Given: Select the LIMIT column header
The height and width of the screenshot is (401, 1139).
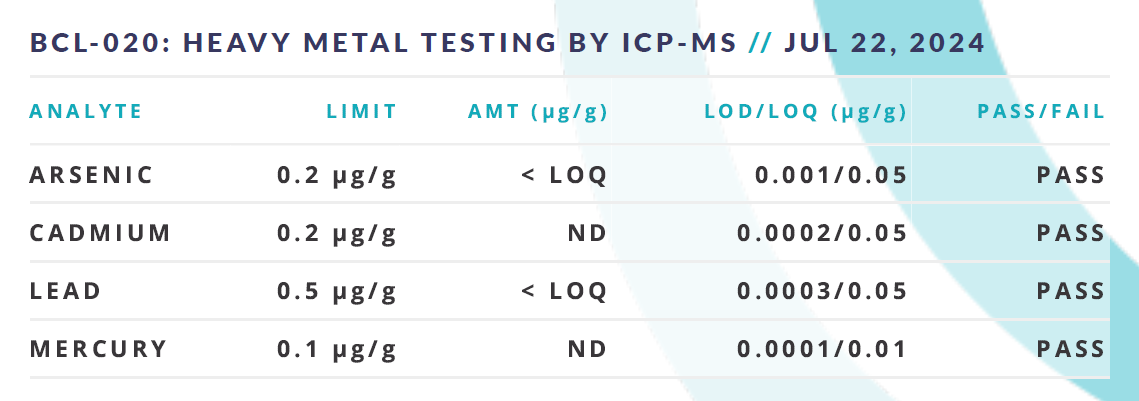Looking at the screenshot, I should (x=362, y=112).
